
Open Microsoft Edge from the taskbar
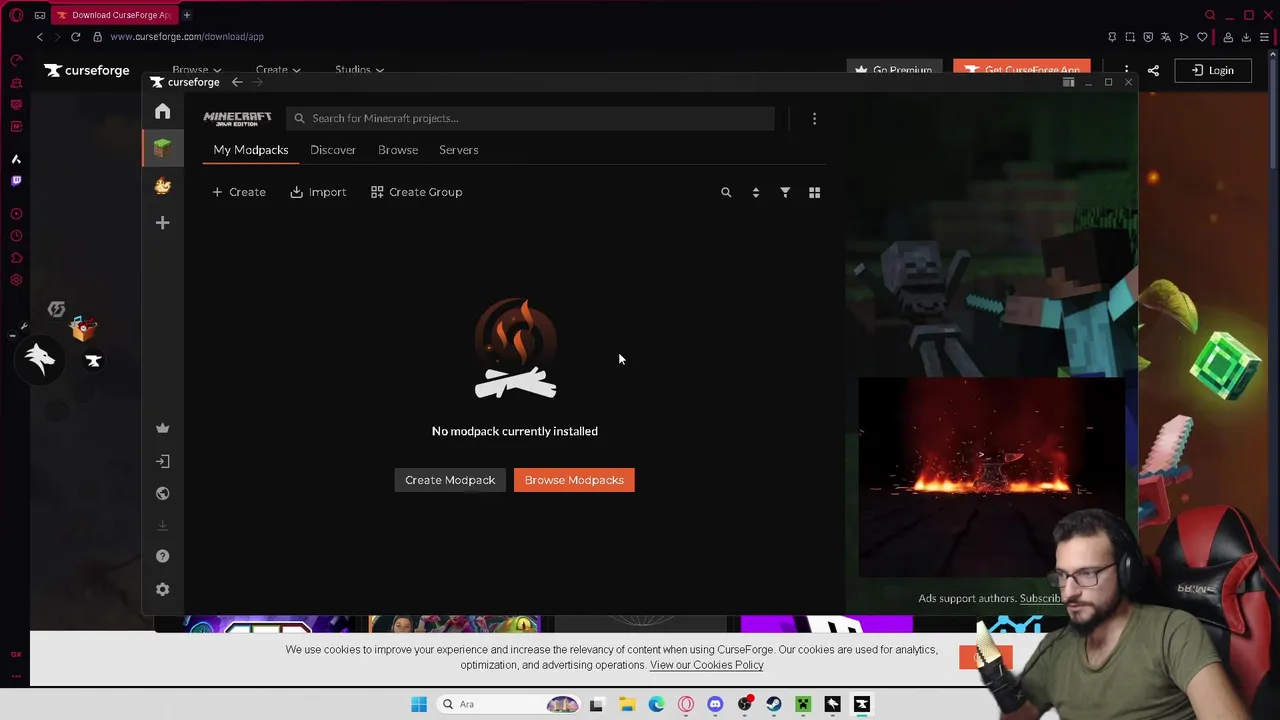click(x=656, y=704)
